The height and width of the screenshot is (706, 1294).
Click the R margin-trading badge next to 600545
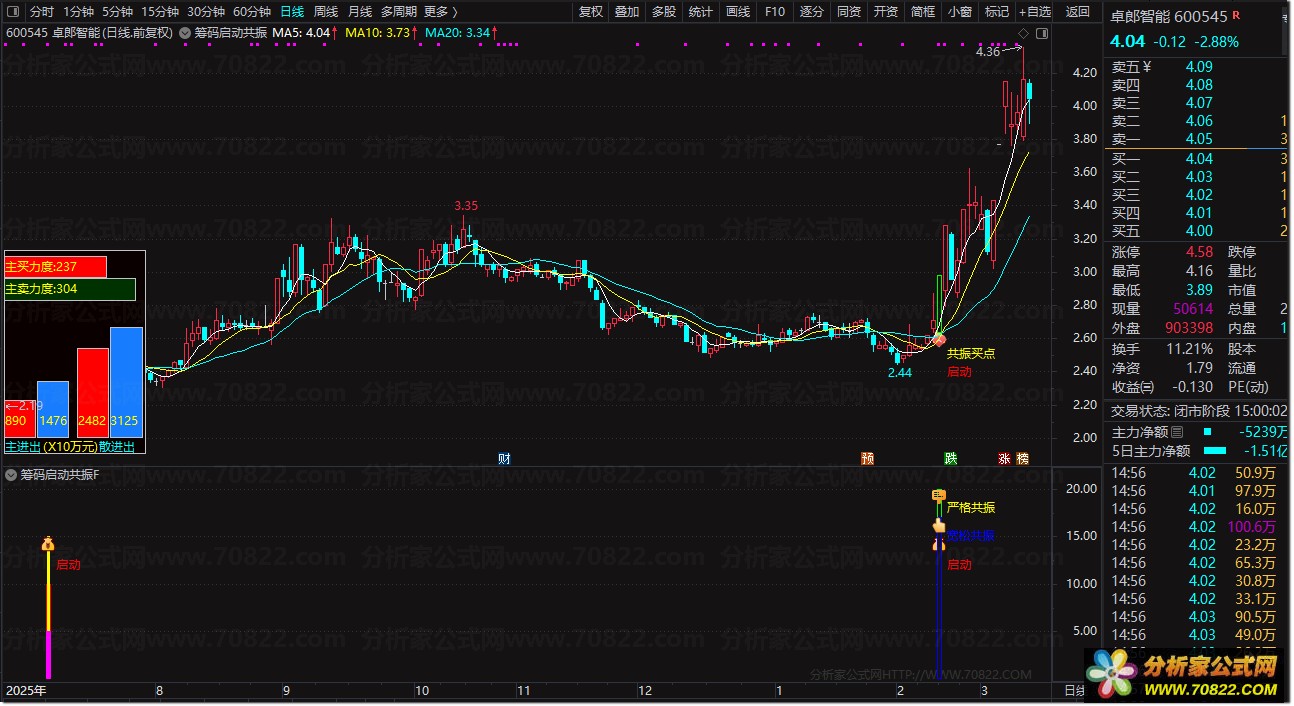1237,17
